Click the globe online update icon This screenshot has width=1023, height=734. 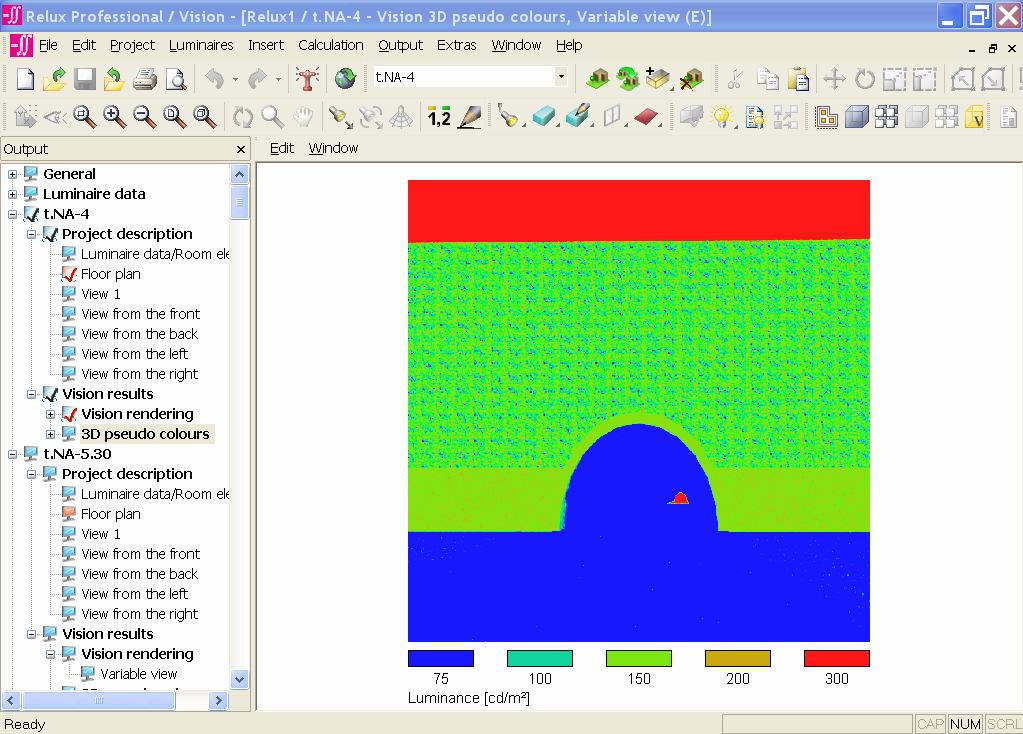coord(345,78)
